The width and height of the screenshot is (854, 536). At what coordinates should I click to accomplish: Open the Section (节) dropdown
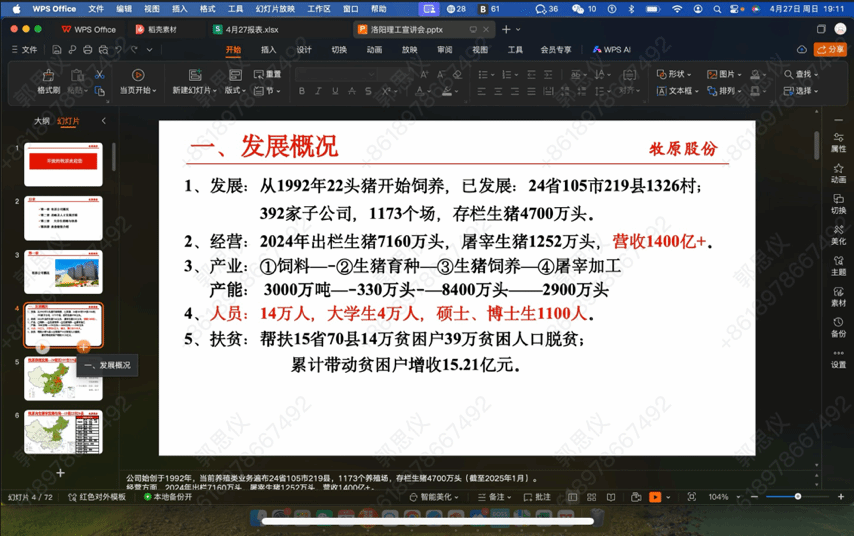click(267, 90)
